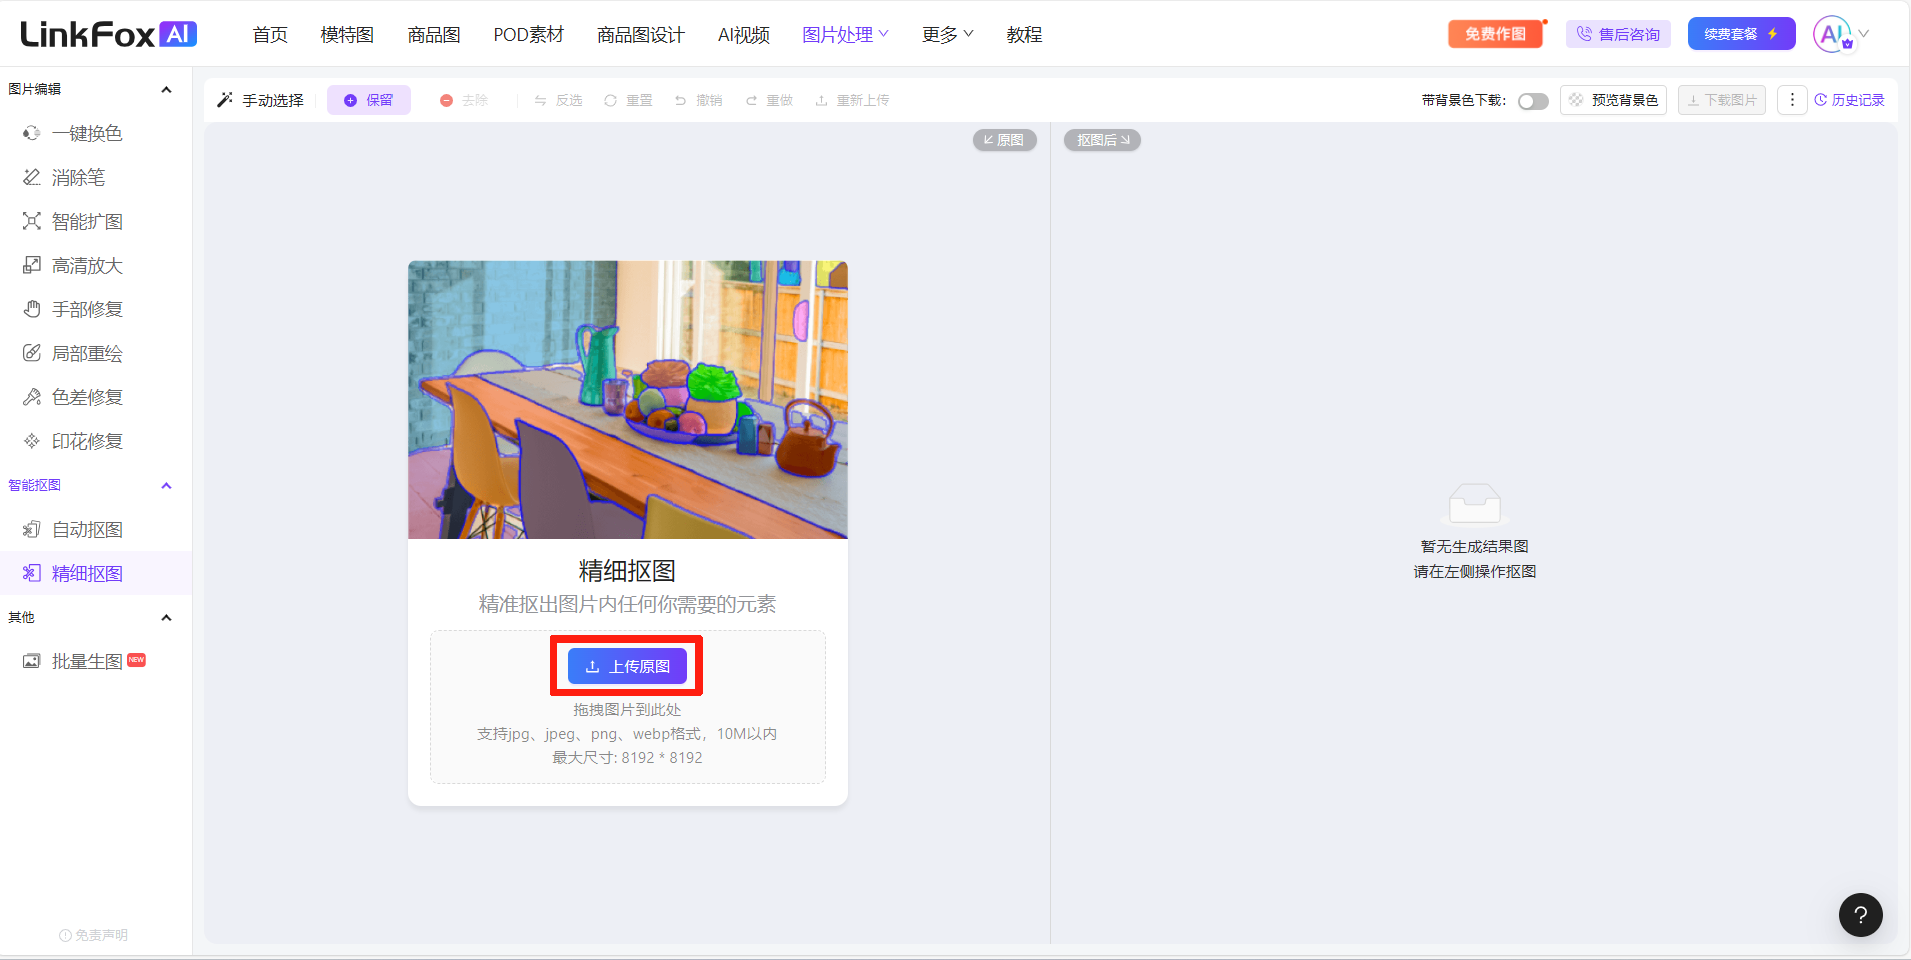Click 重新上传 to re-upload image
This screenshot has height=960, width=1911.
[x=852, y=100]
